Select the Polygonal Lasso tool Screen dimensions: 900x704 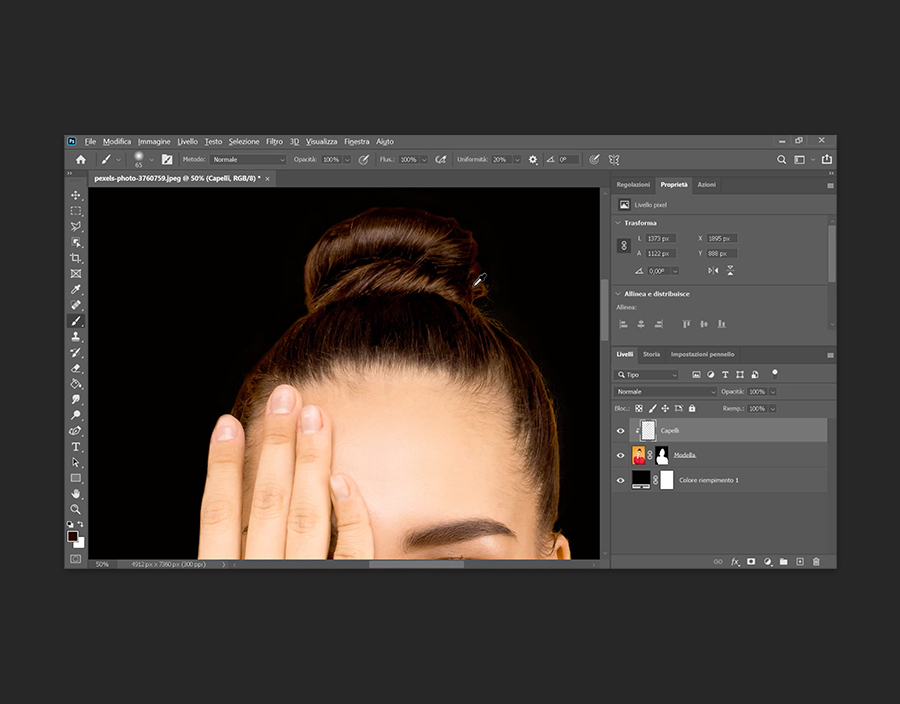tap(76, 226)
